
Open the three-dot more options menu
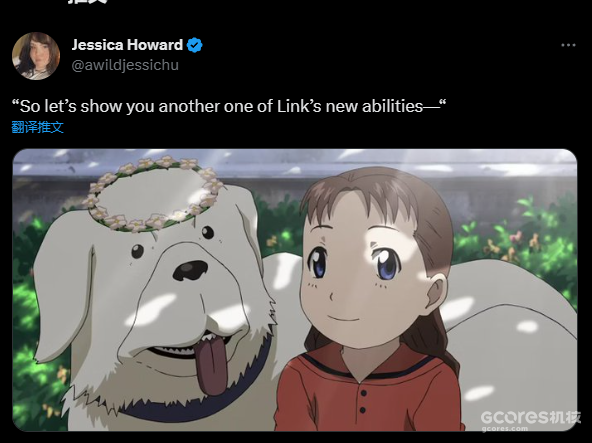[568, 45]
